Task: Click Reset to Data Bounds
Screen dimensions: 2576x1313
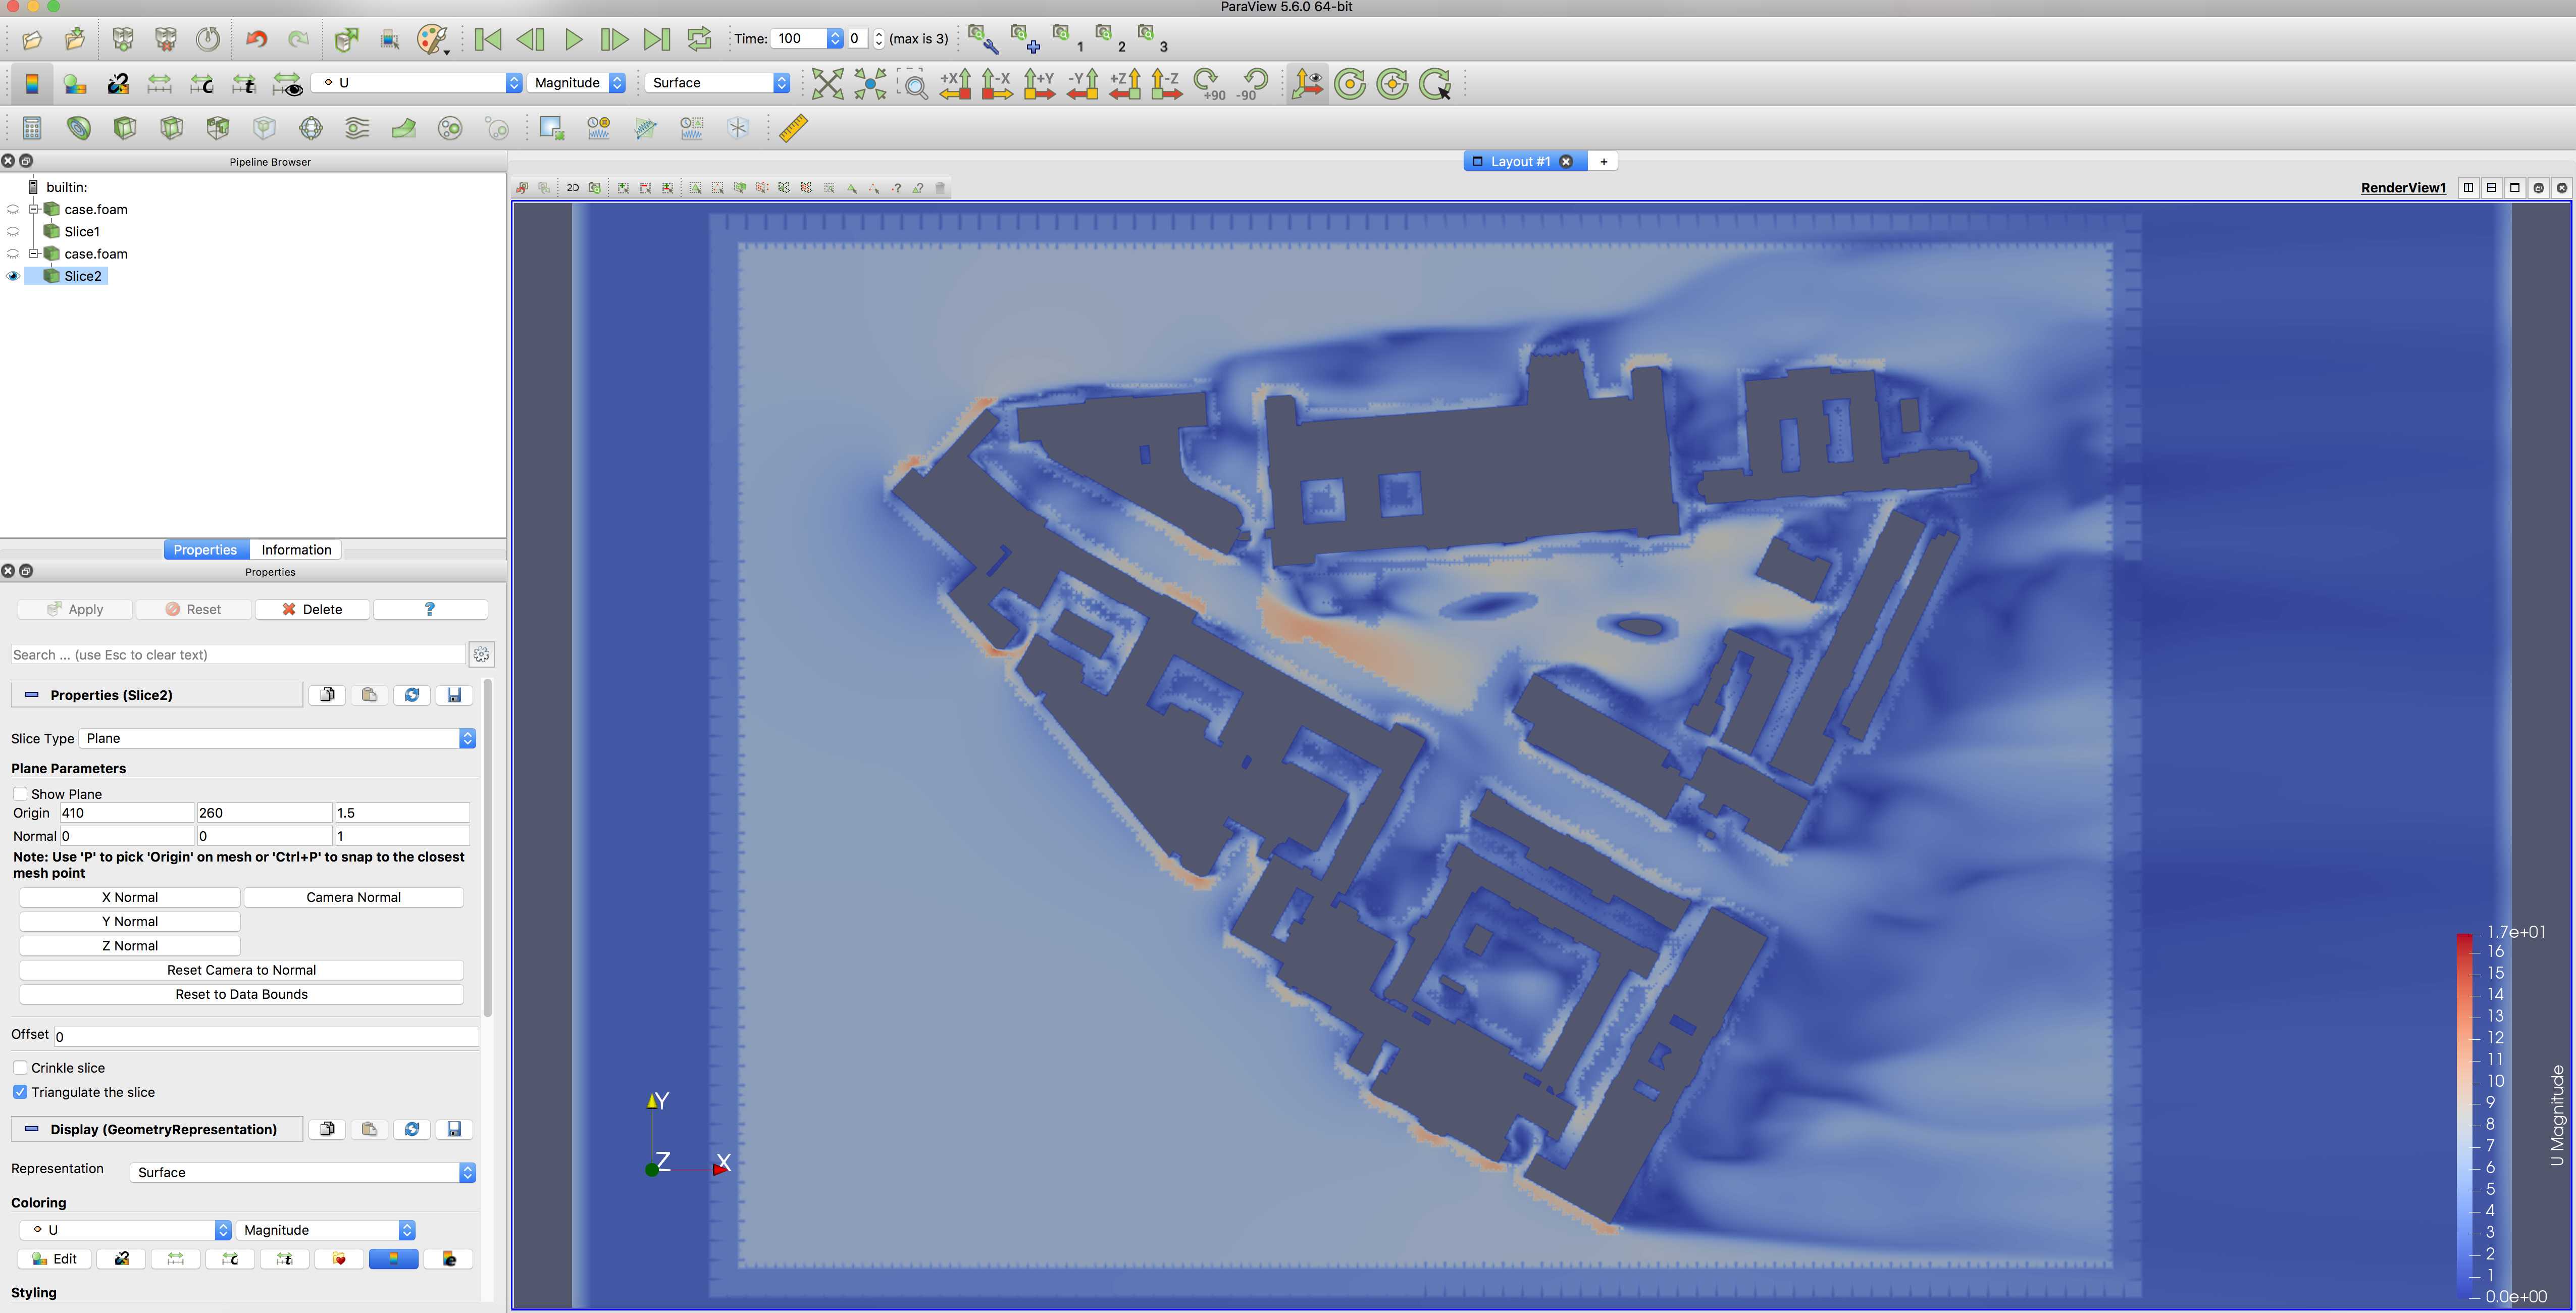Action: point(241,994)
